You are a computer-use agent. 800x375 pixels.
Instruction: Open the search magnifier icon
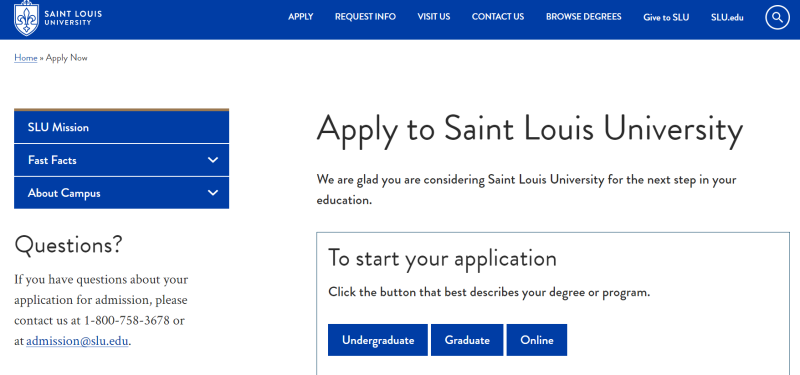coord(777,17)
